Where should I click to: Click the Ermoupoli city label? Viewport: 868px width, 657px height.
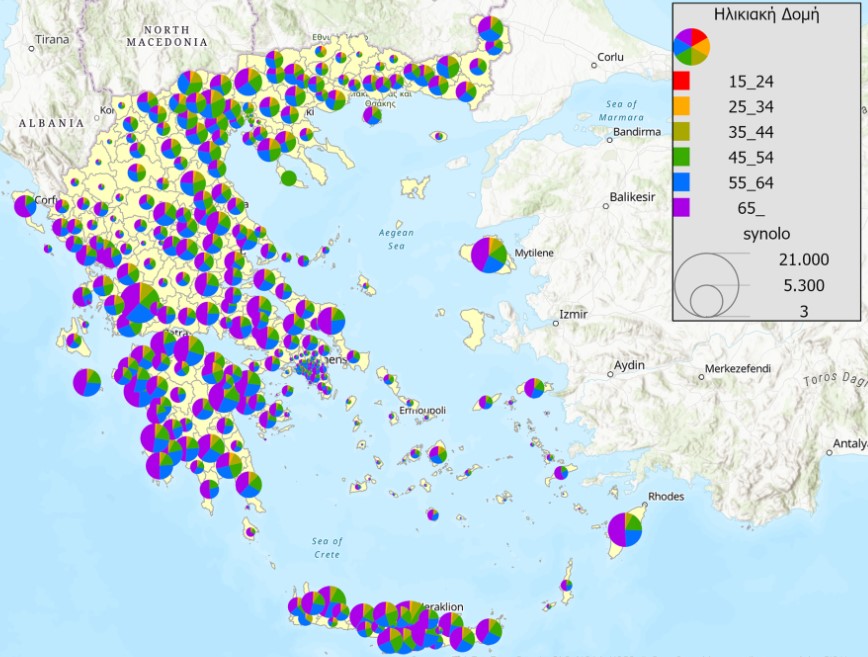point(422,410)
